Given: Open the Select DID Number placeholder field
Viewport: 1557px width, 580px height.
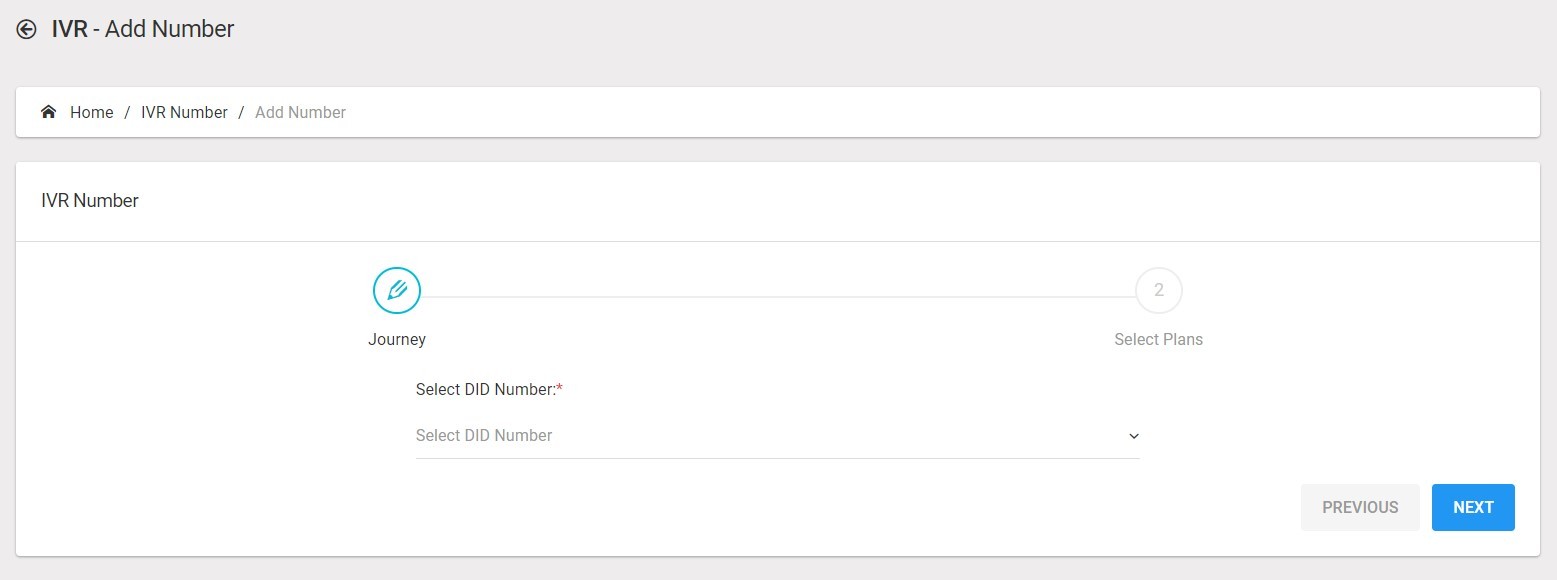Looking at the screenshot, I should [778, 436].
